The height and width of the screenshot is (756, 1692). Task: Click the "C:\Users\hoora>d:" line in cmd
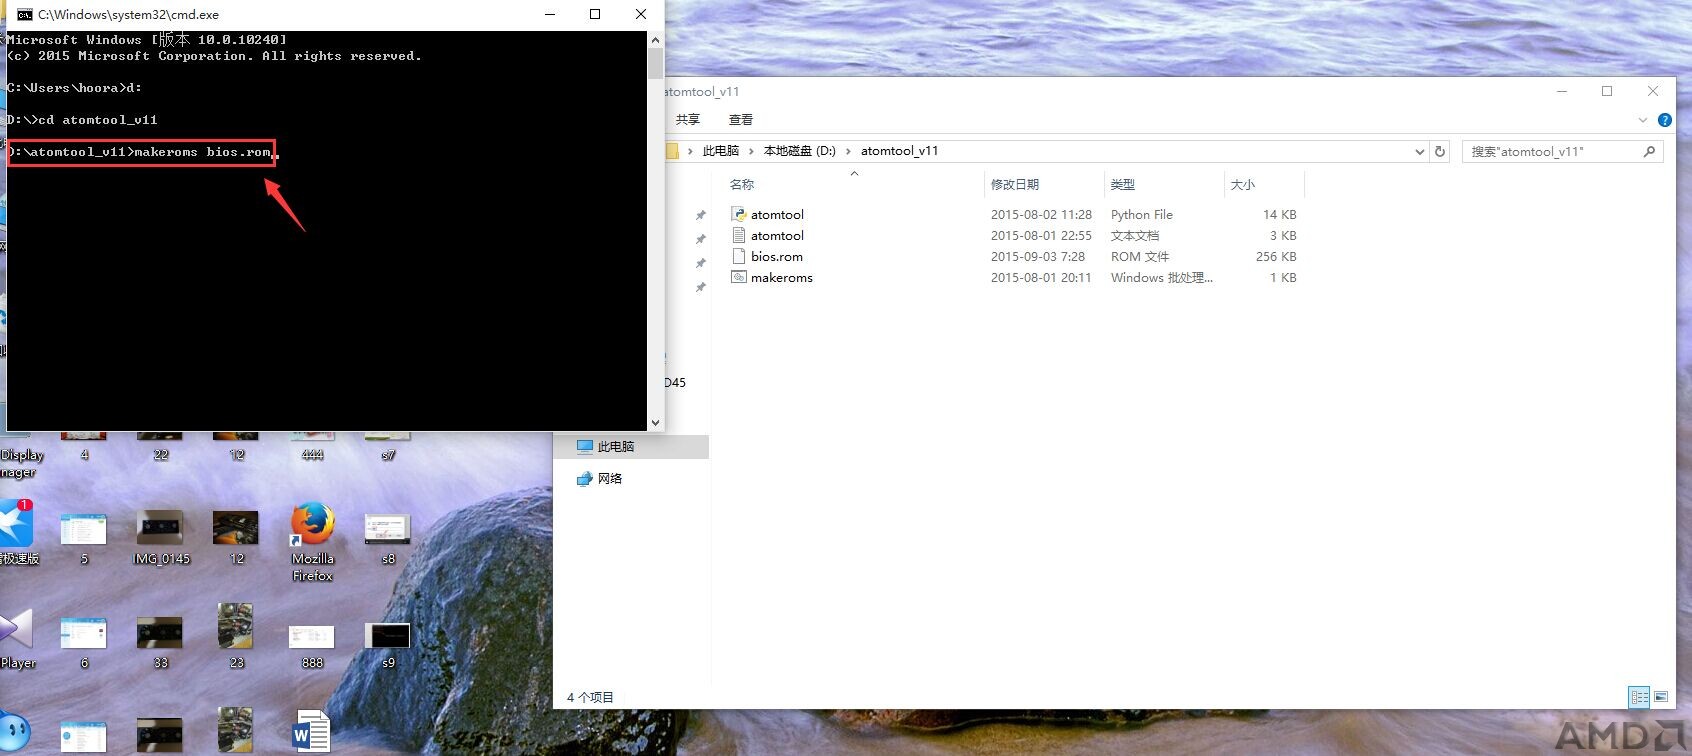point(74,87)
